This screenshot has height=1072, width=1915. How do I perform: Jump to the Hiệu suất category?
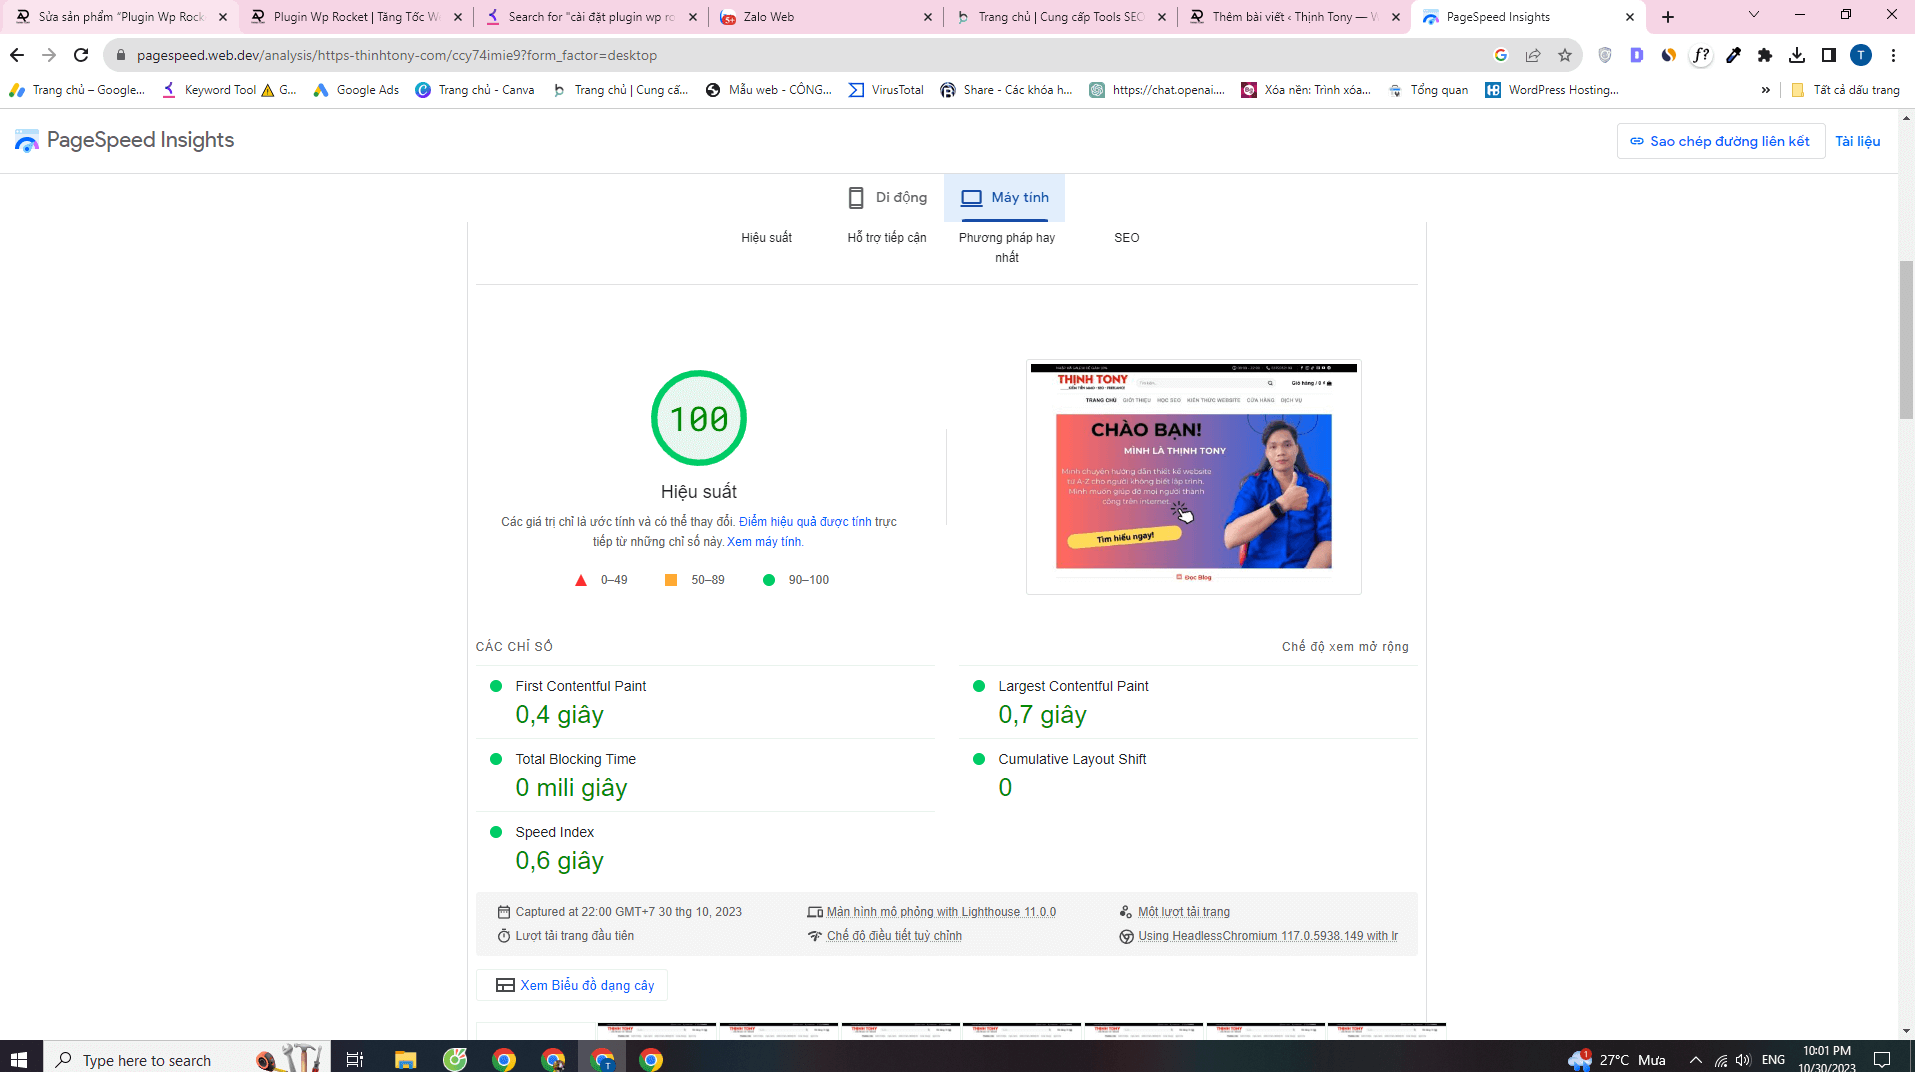coord(766,238)
